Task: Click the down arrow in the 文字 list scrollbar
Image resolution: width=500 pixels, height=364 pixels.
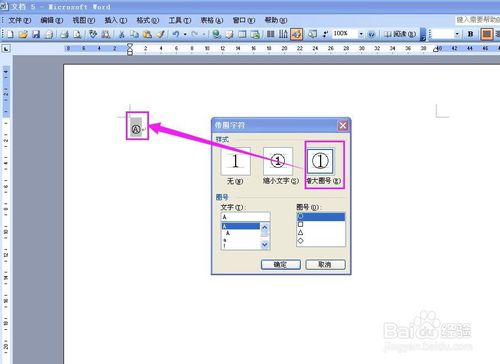Action: (265, 245)
